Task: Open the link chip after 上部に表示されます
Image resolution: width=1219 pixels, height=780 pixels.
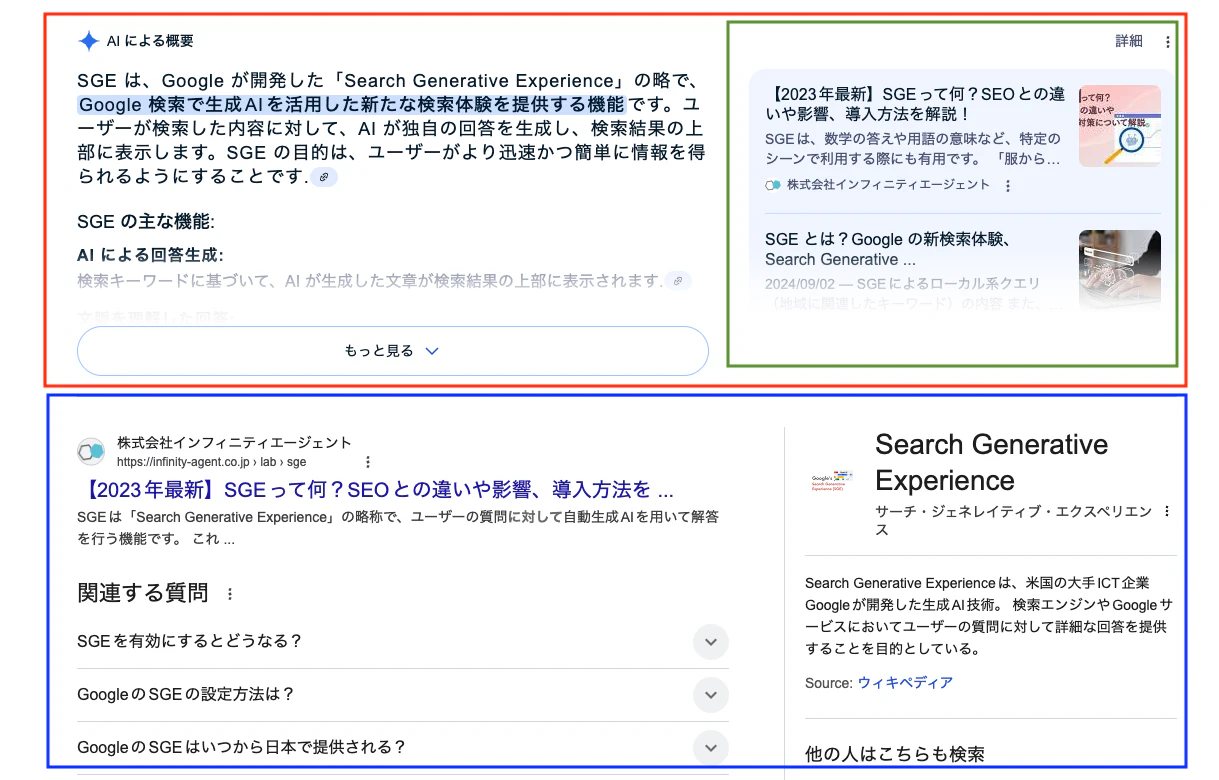Action: pyautogui.click(x=678, y=281)
